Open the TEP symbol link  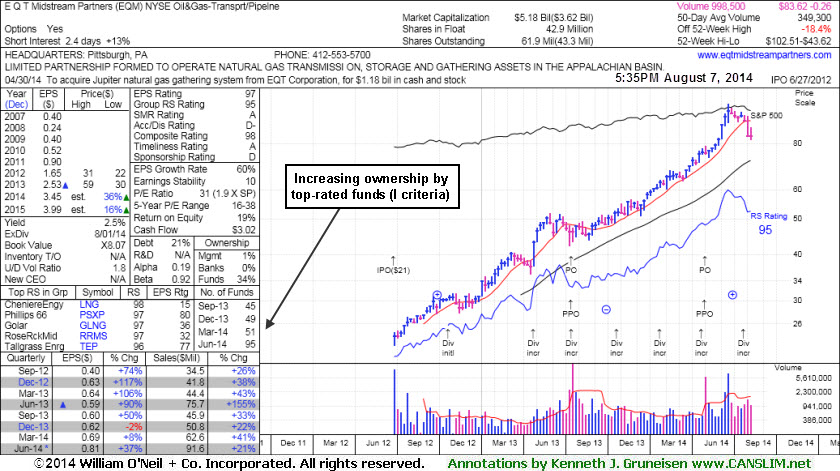click(88, 346)
